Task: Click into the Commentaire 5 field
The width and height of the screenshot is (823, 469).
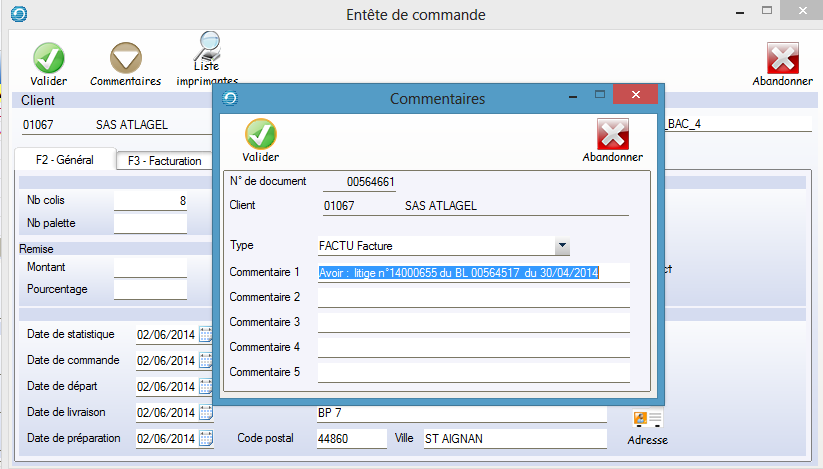Action: pos(473,372)
